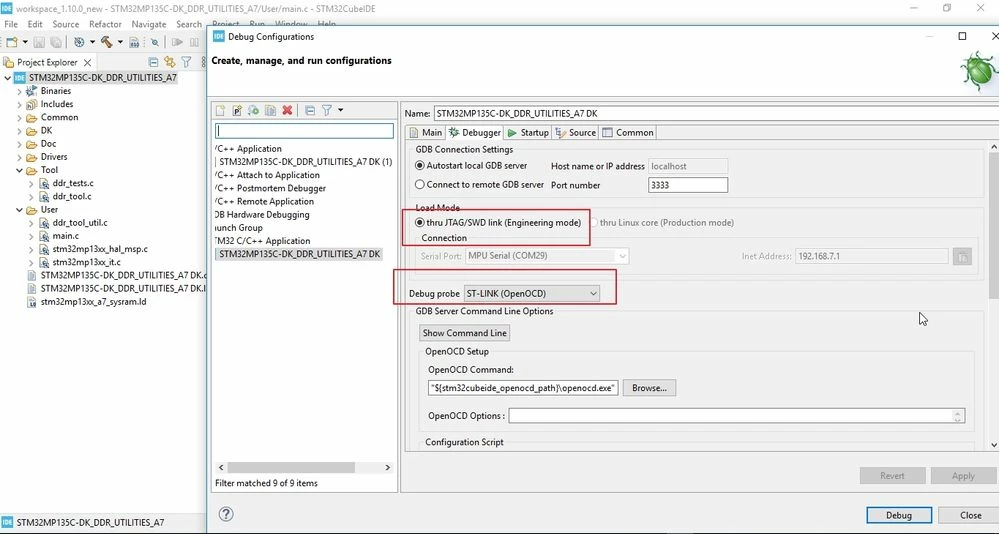Delete selected configuration with red X
The image size is (999, 534).
[x=287, y=110]
